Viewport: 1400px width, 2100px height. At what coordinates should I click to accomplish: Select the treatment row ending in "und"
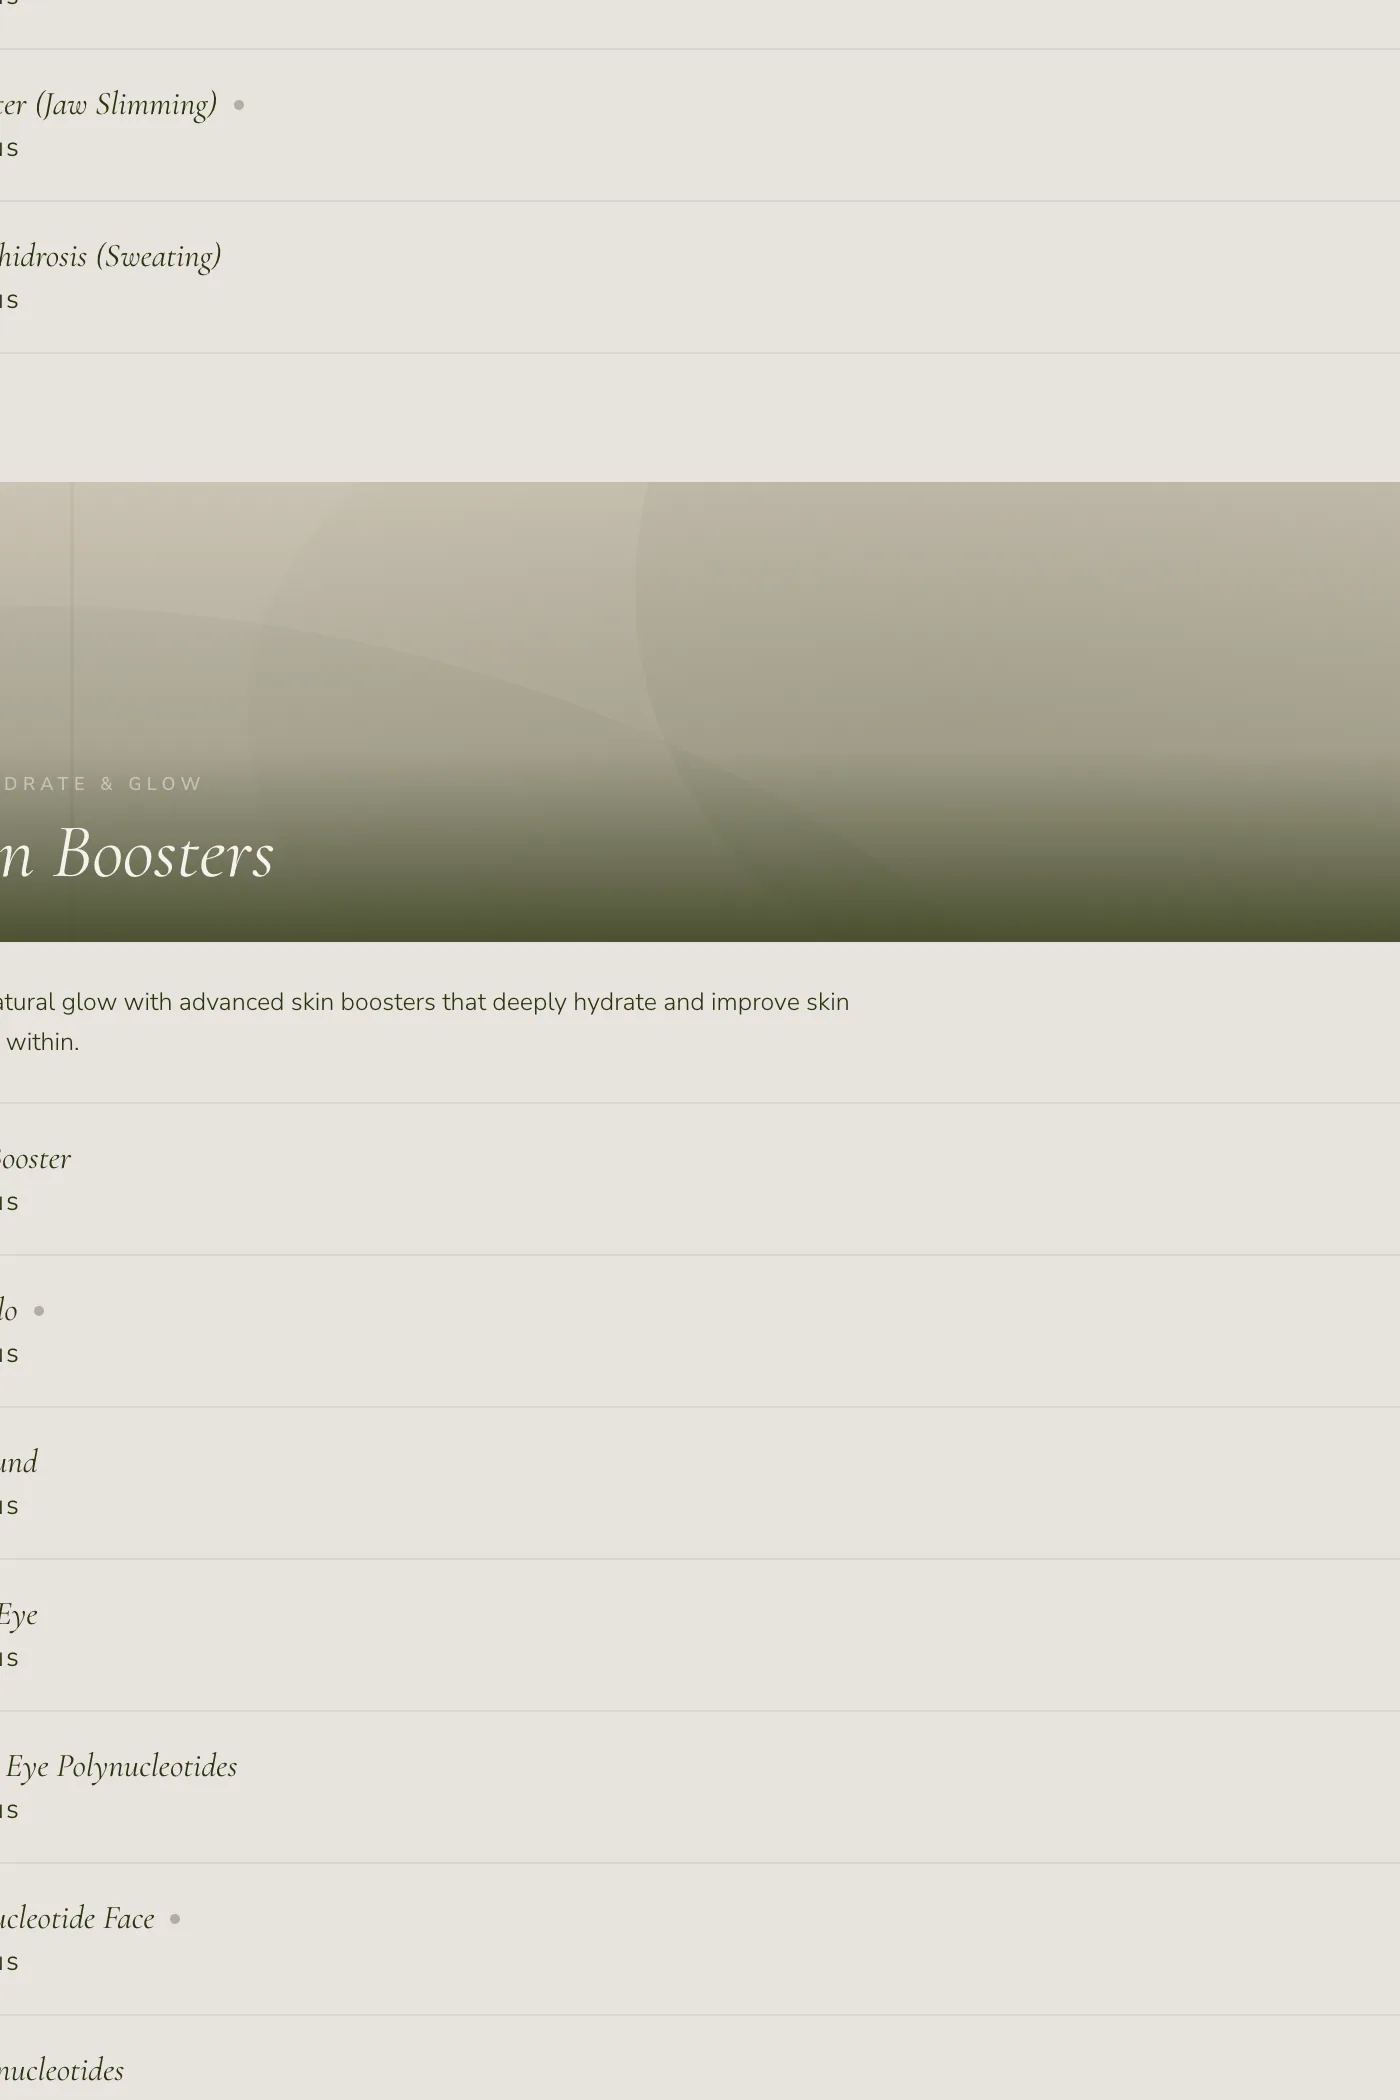pyautogui.click(x=700, y=1483)
